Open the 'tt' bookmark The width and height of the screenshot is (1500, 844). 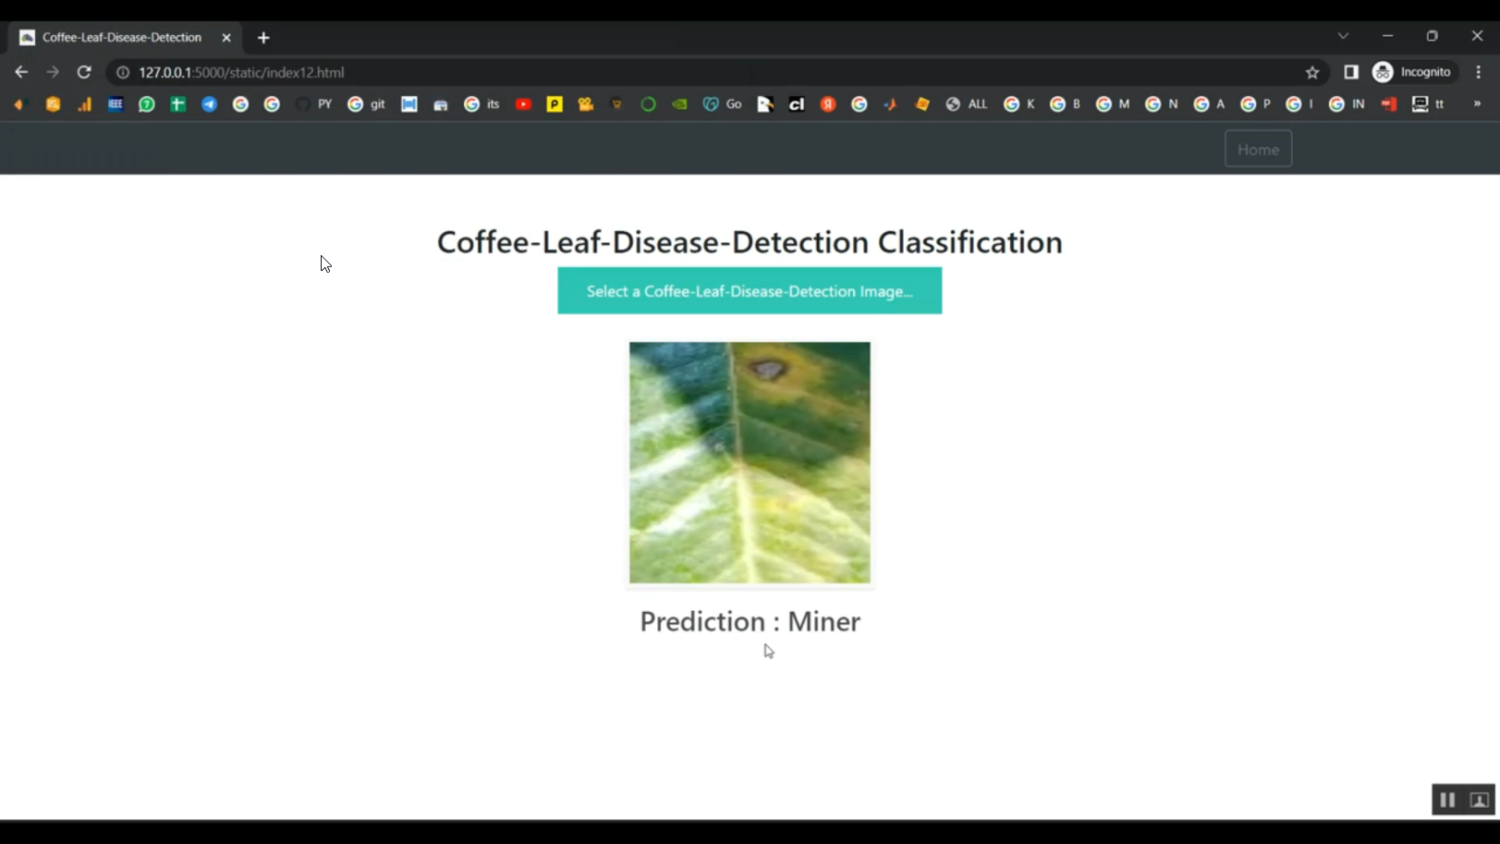pos(1428,104)
